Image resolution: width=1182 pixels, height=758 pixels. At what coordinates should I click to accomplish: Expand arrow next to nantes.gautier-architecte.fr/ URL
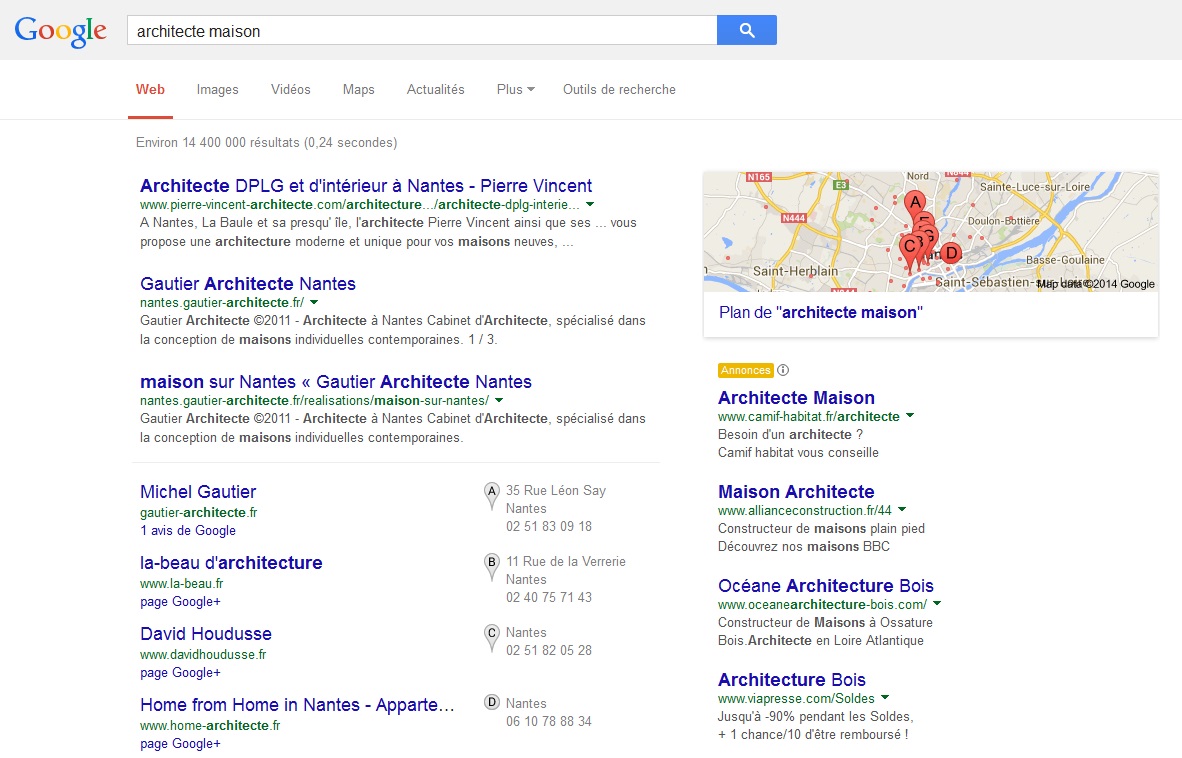[x=314, y=302]
